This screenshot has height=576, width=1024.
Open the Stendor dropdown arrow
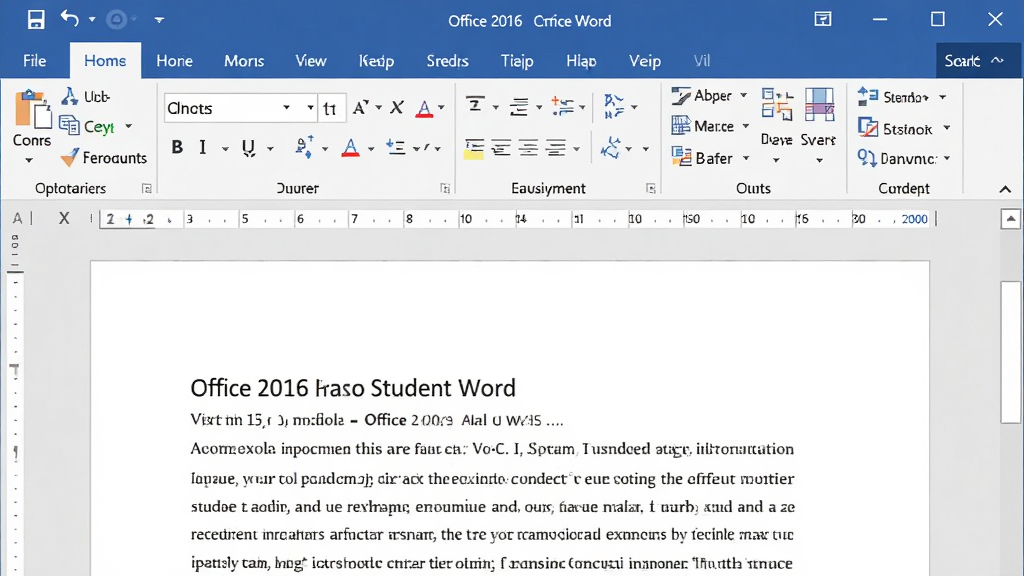pos(943,97)
